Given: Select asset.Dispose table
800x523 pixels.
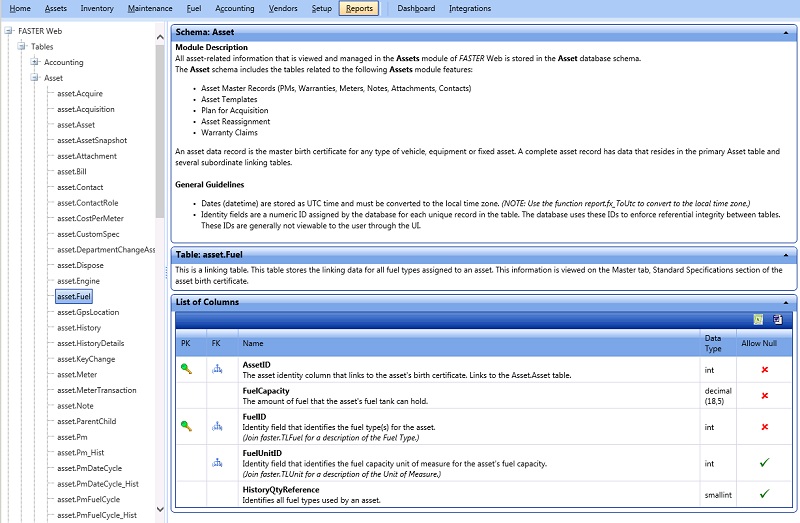Looking at the screenshot, I should click(81, 265).
